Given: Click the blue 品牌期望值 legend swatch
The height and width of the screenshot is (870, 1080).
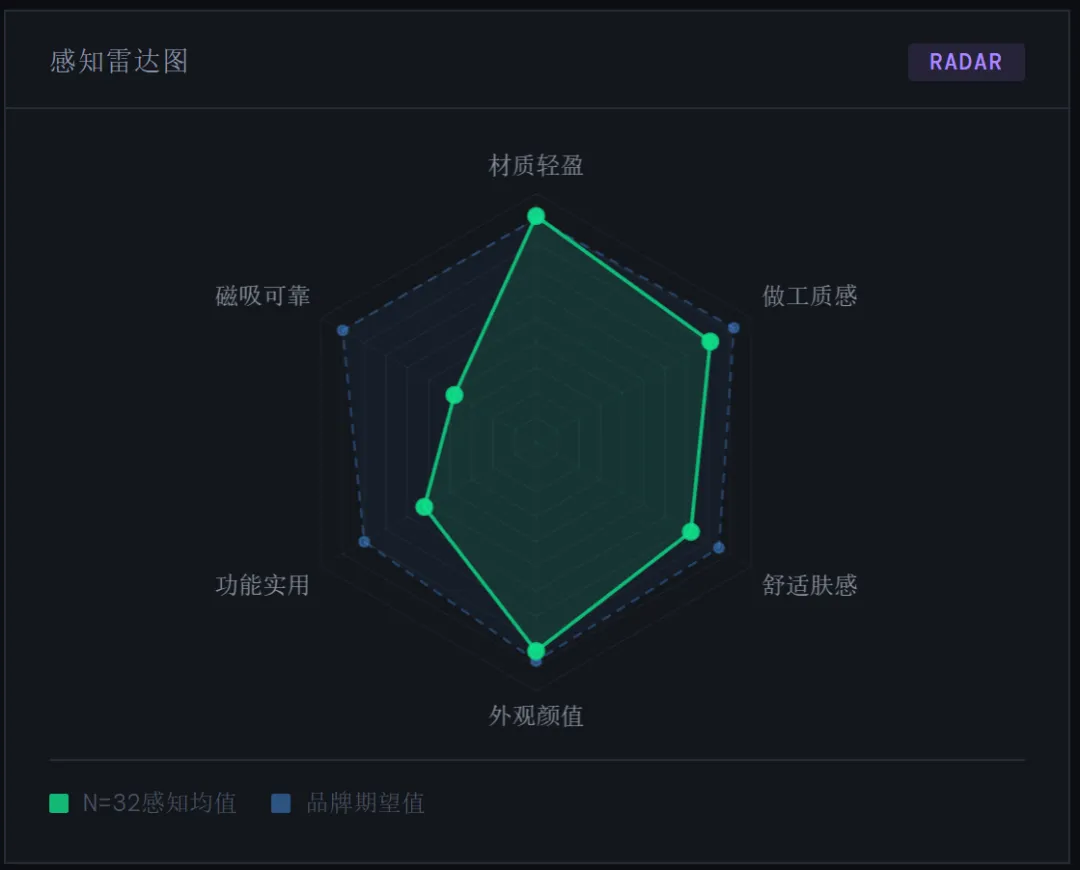Looking at the screenshot, I should pyautogui.click(x=281, y=803).
